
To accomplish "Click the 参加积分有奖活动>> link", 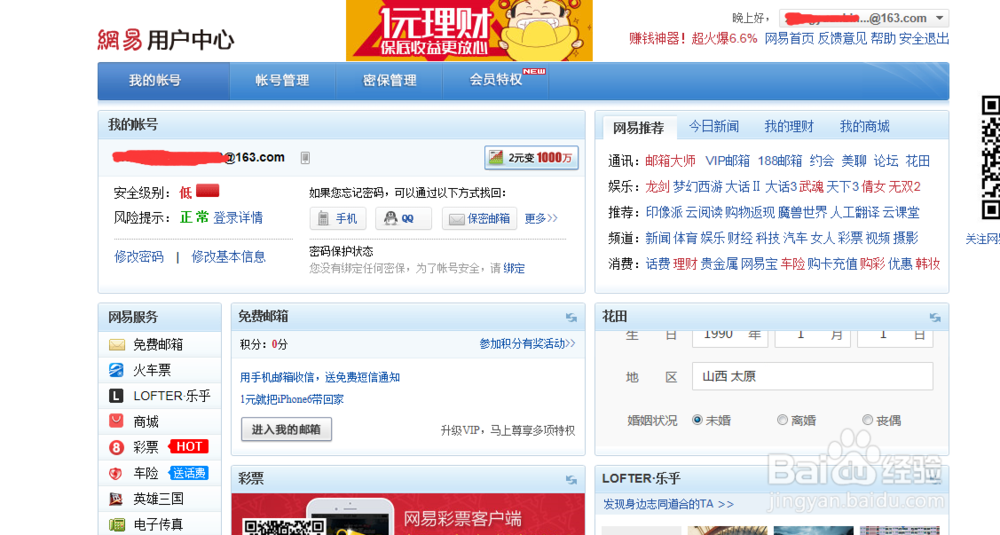I will click(x=527, y=344).
